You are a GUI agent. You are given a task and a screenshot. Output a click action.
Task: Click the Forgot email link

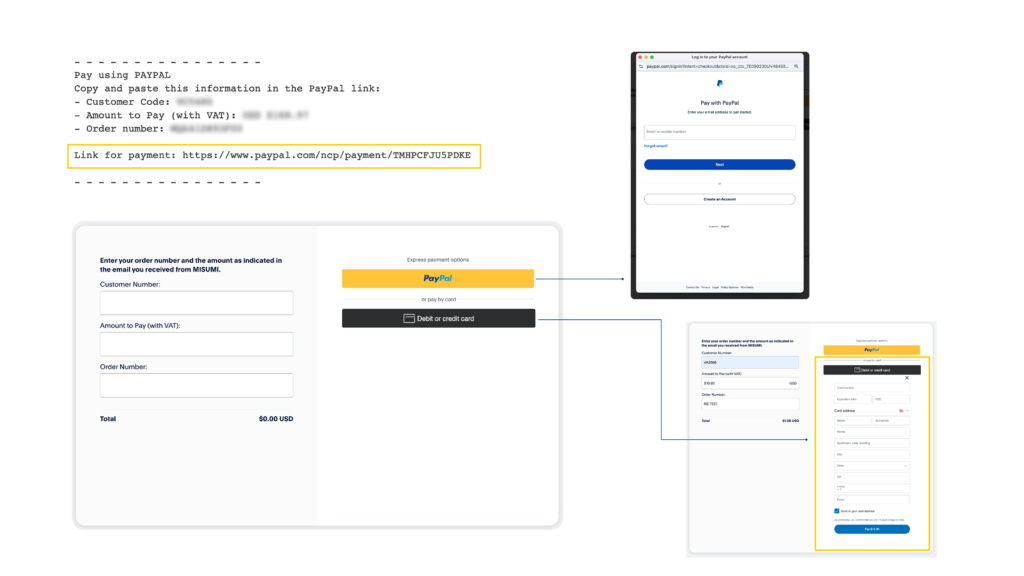coord(656,146)
